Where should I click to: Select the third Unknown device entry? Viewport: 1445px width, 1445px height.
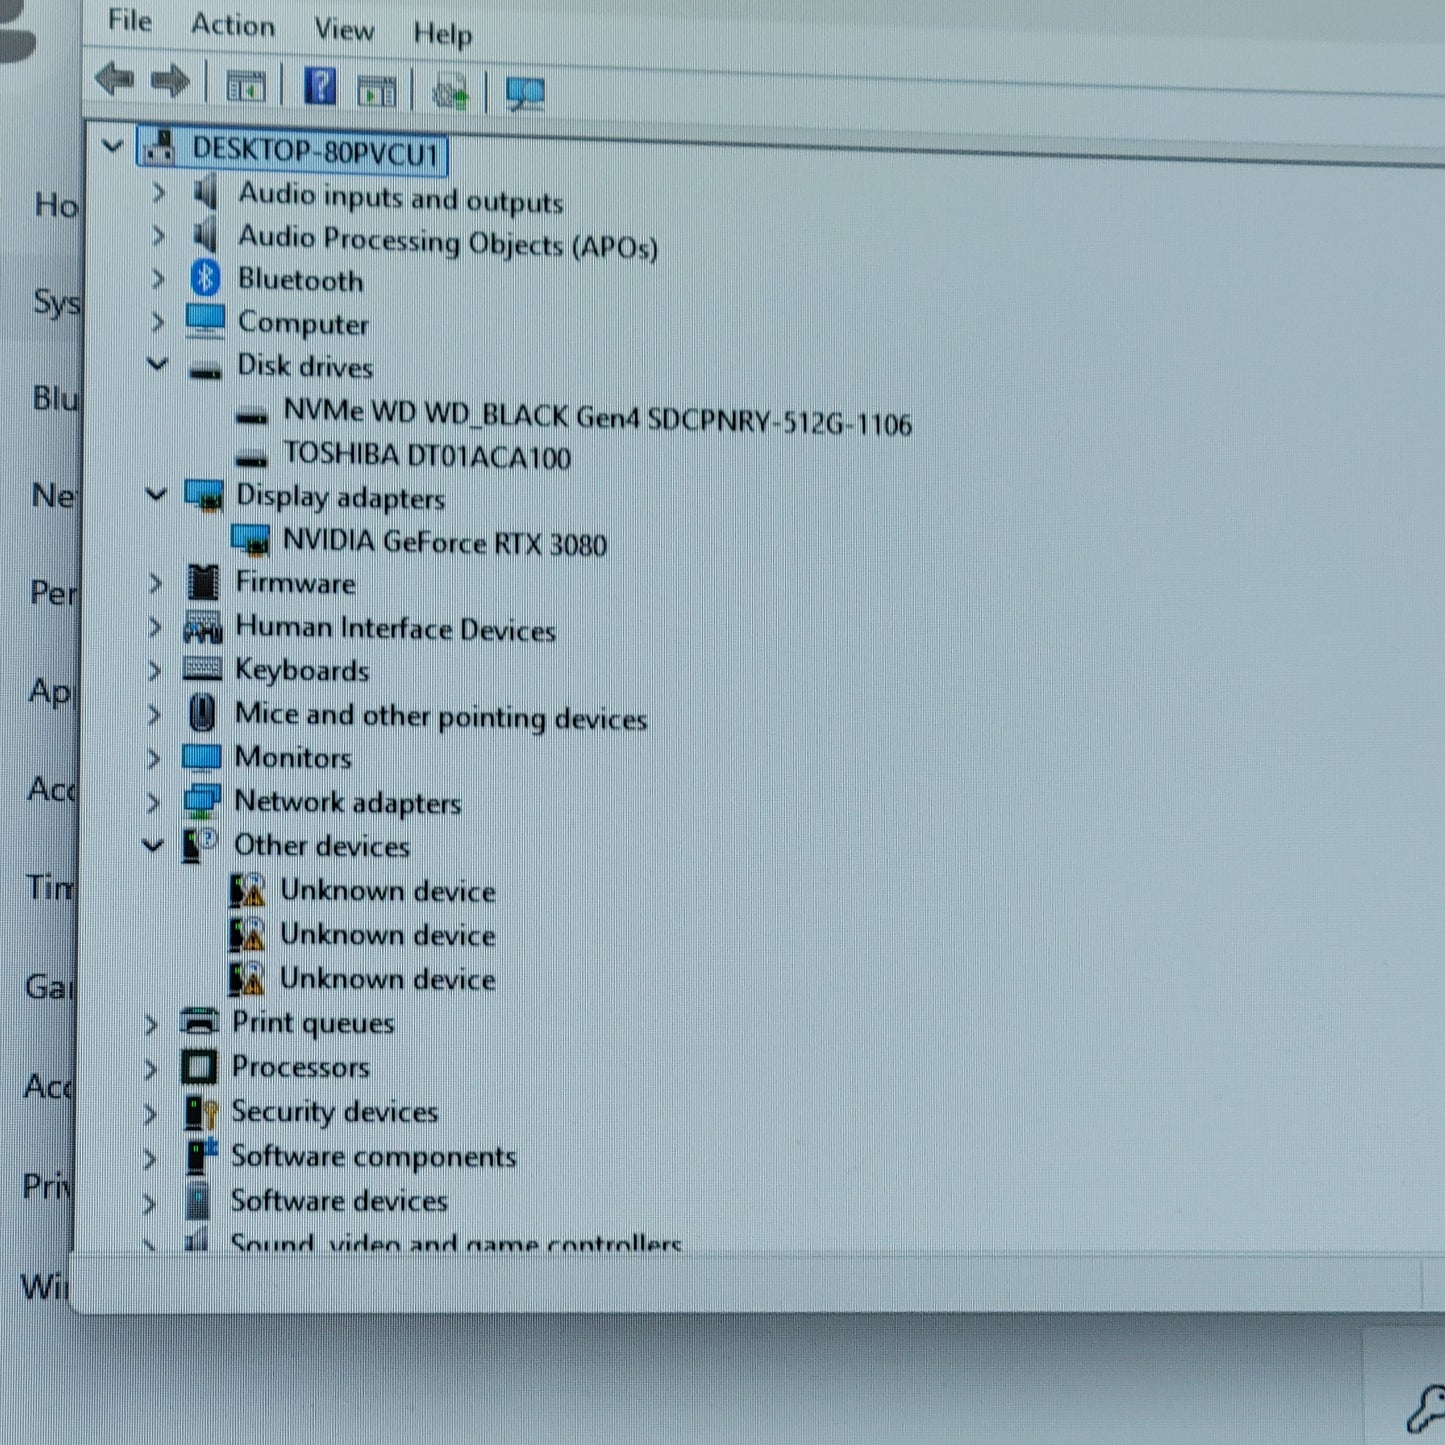387,979
